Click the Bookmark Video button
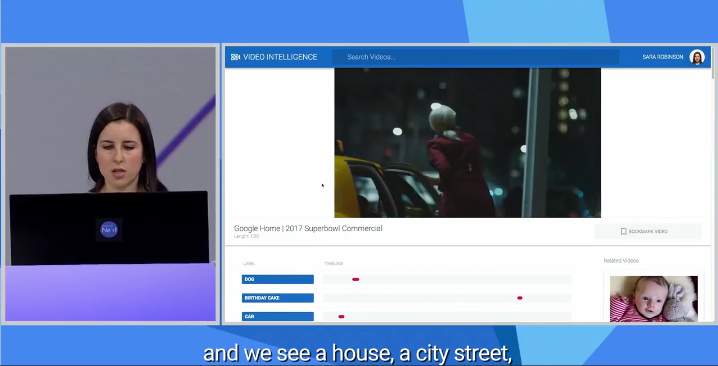 (648, 232)
